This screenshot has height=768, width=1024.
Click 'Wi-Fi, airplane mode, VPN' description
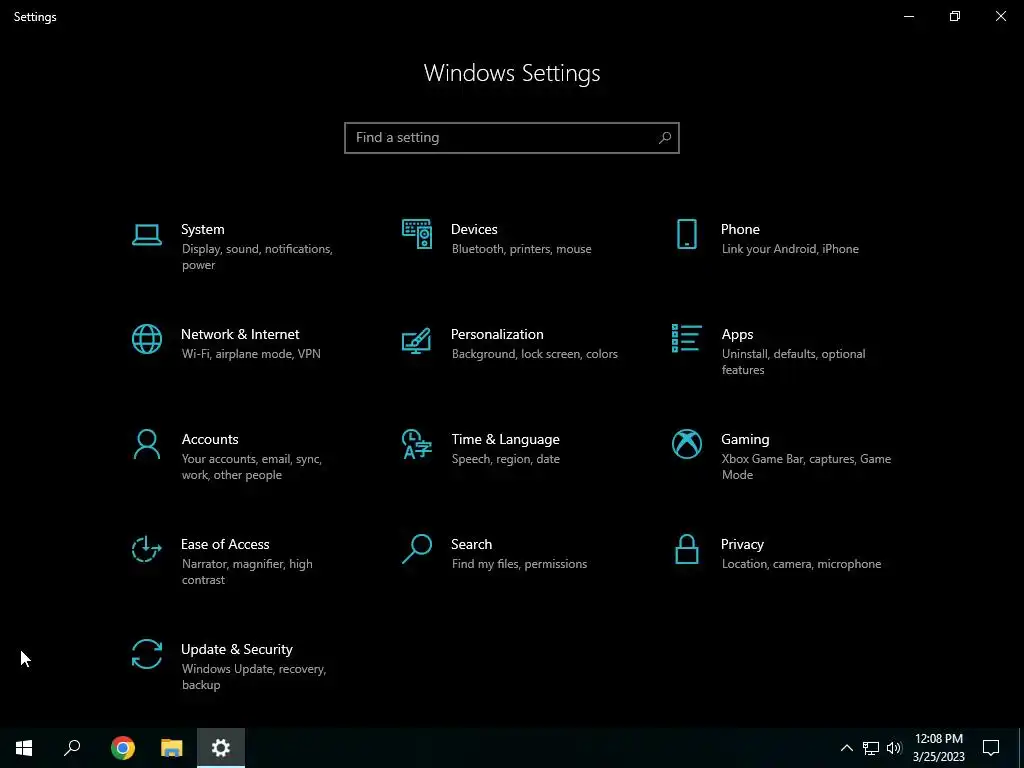(x=251, y=354)
